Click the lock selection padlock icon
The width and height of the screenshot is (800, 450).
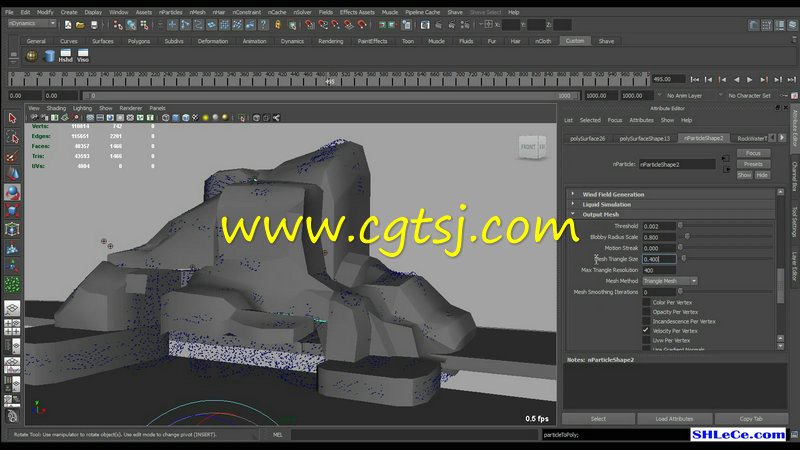[x=278, y=24]
